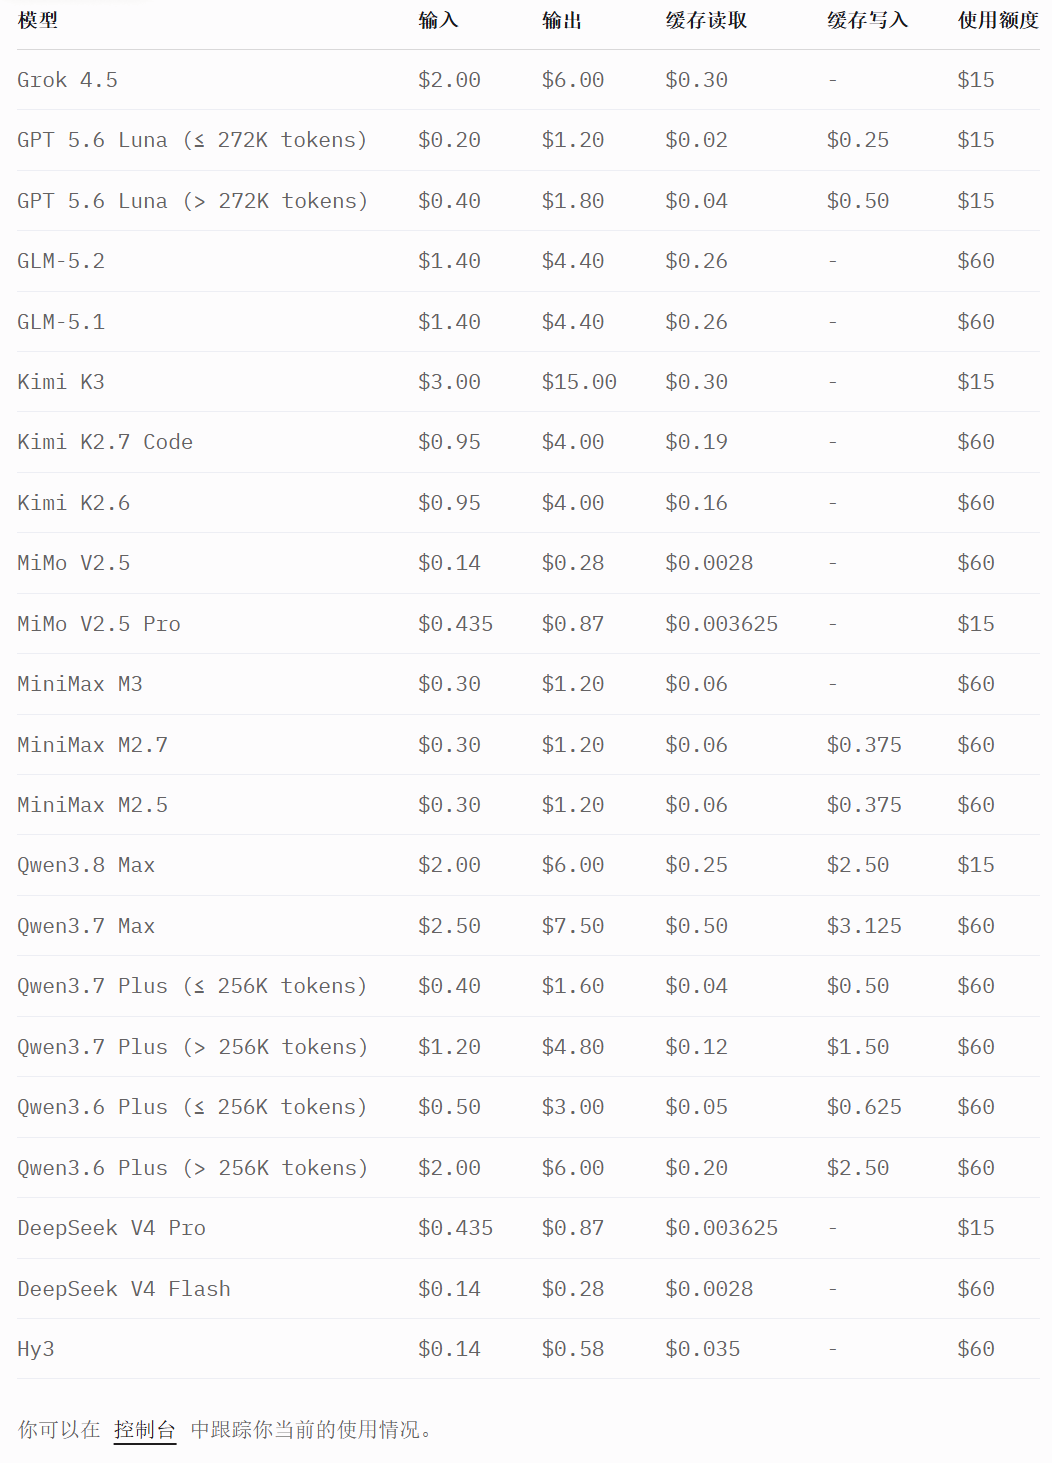This screenshot has width=1052, height=1463.
Task: Select the Kimi K3 row label
Action: point(61,382)
